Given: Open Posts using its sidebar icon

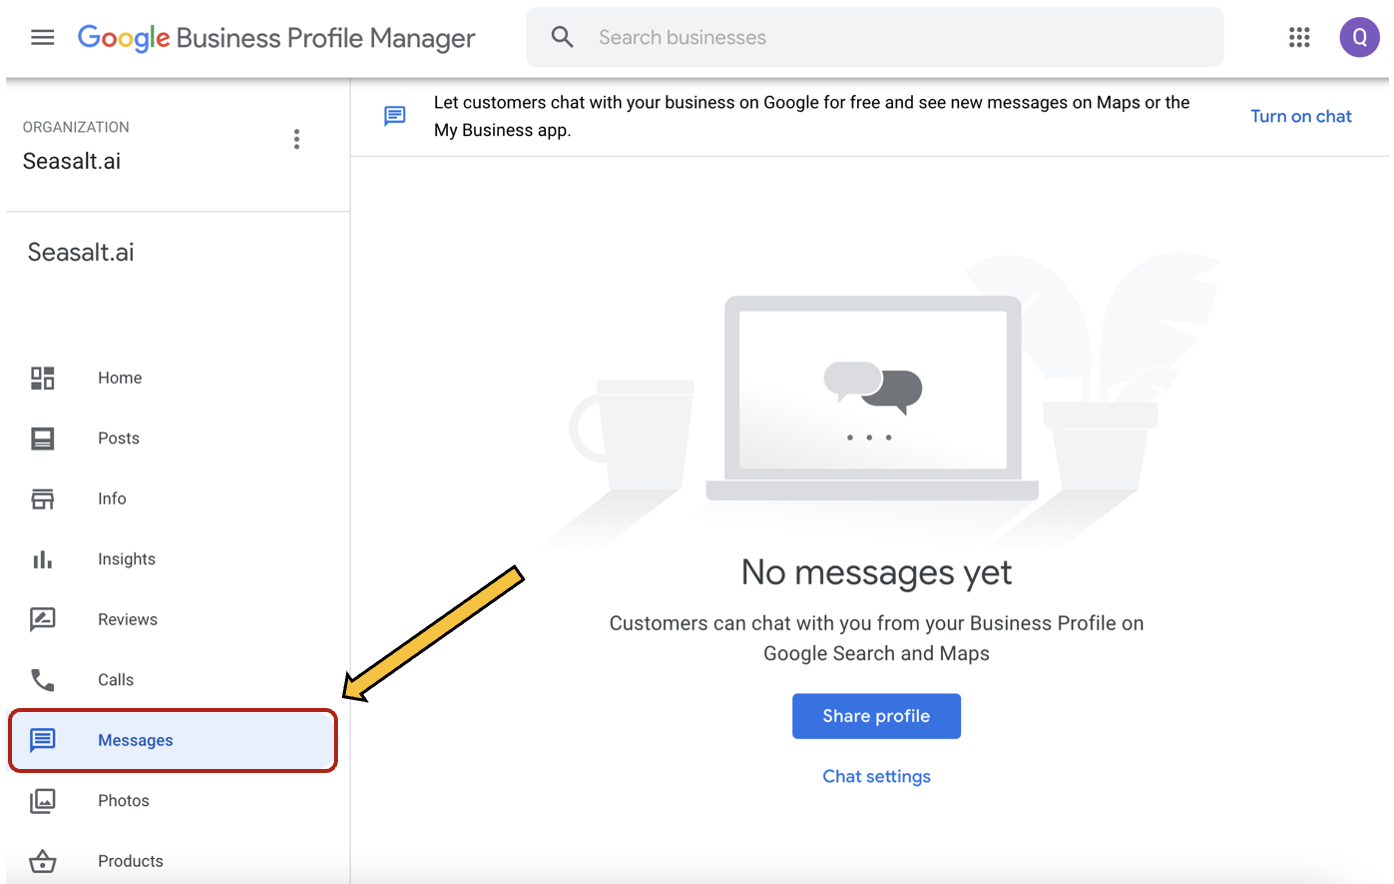Looking at the screenshot, I should [42, 438].
